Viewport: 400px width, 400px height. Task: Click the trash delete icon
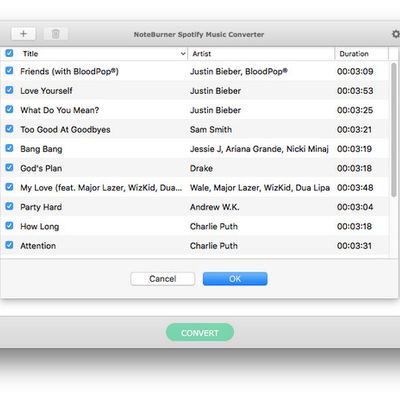(56, 34)
